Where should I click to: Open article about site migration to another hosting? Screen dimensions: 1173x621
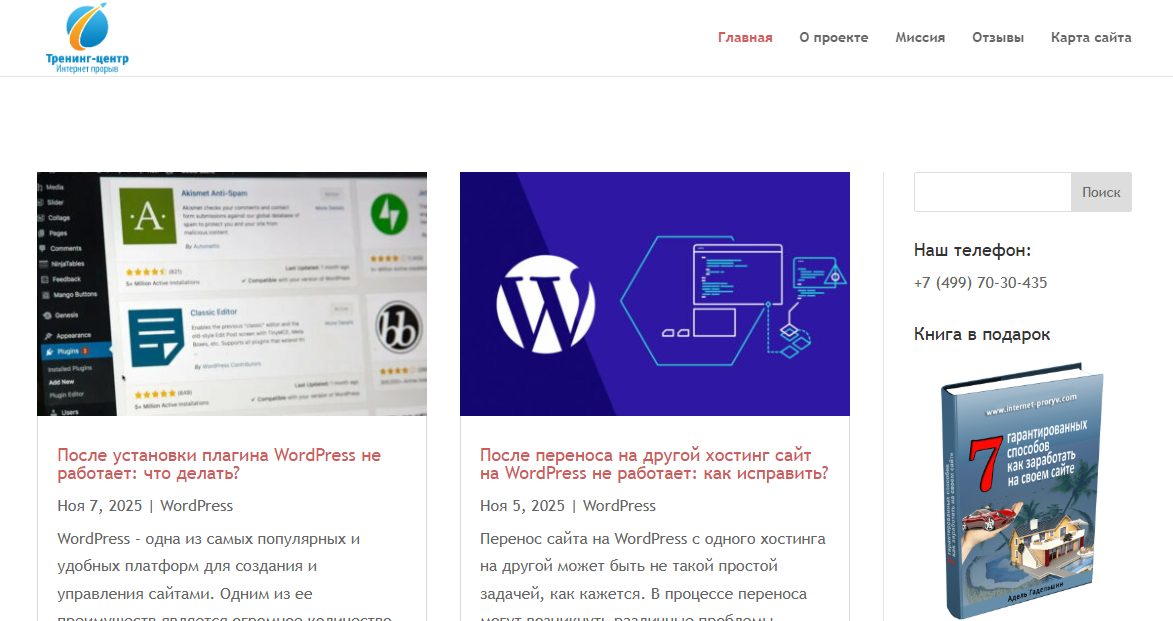point(654,464)
